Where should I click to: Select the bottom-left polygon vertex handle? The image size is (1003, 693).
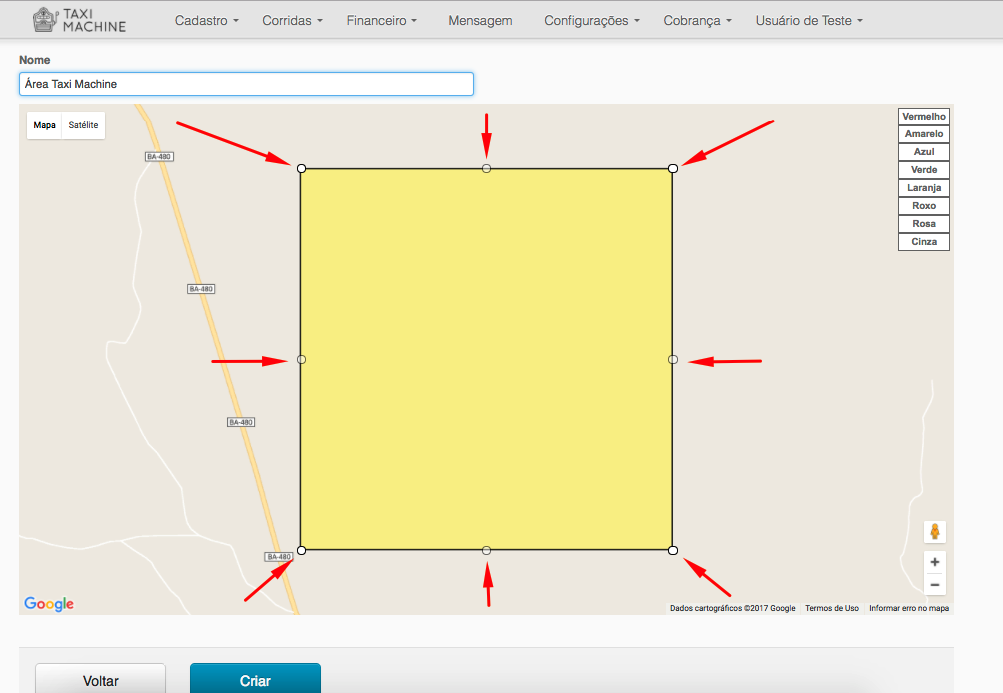pos(301,550)
